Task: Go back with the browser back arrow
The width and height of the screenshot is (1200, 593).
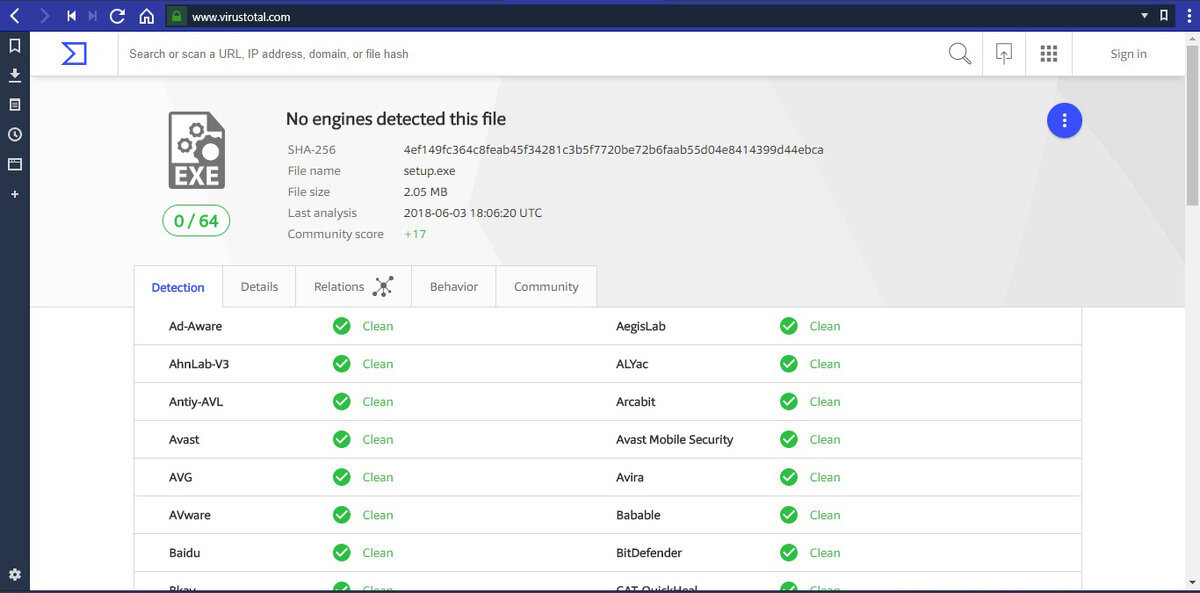Action: coord(14,16)
